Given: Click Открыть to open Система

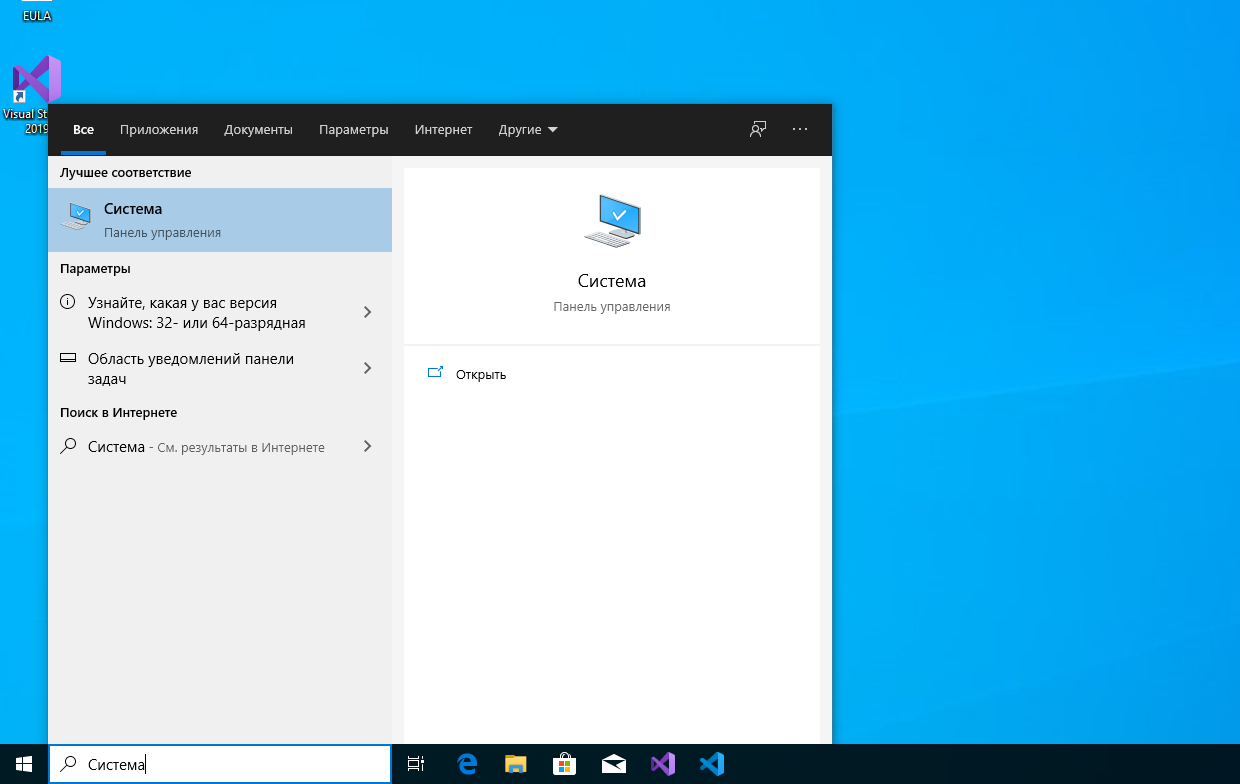Looking at the screenshot, I should [x=480, y=375].
